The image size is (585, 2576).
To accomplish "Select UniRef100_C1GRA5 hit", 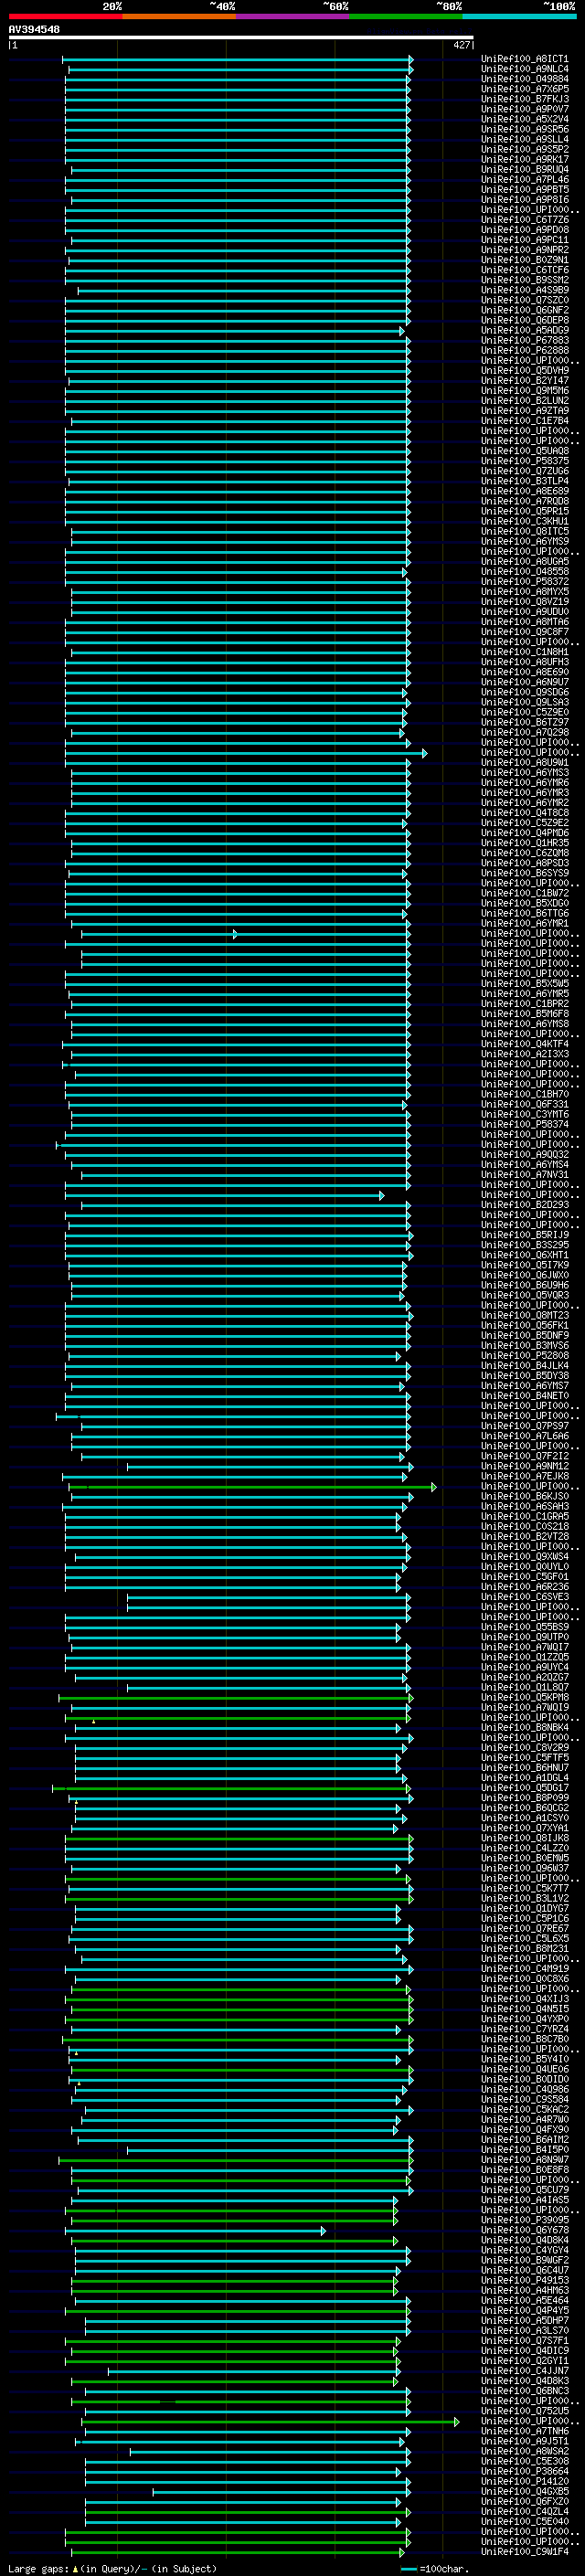I will click(x=525, y=1516).
